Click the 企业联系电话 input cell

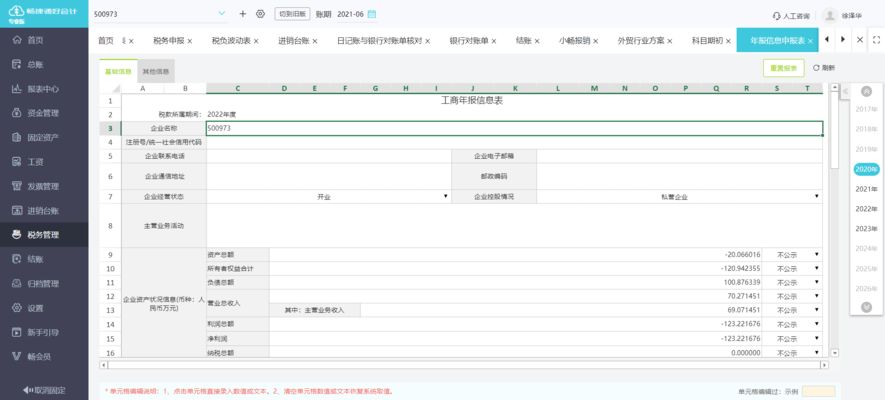329,156
